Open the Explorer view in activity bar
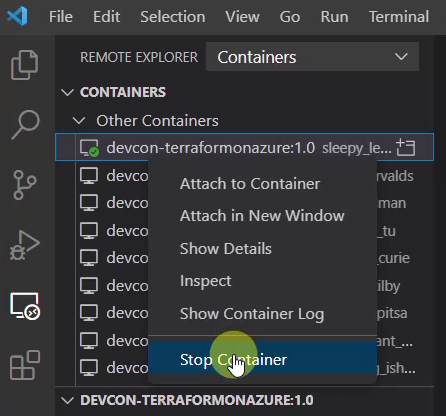The height and width of the screenshot is (416, 446). point(25,65)
